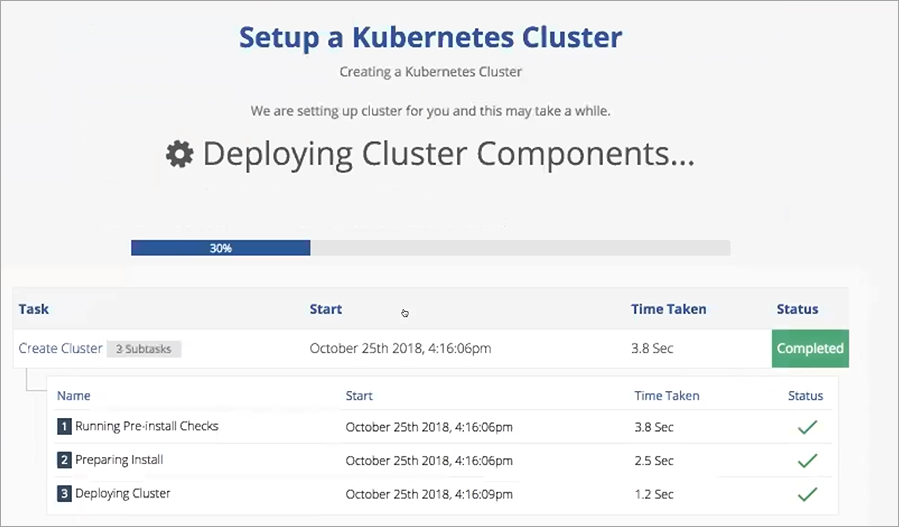Click the subtask Time Taken column header

point(667,396)
